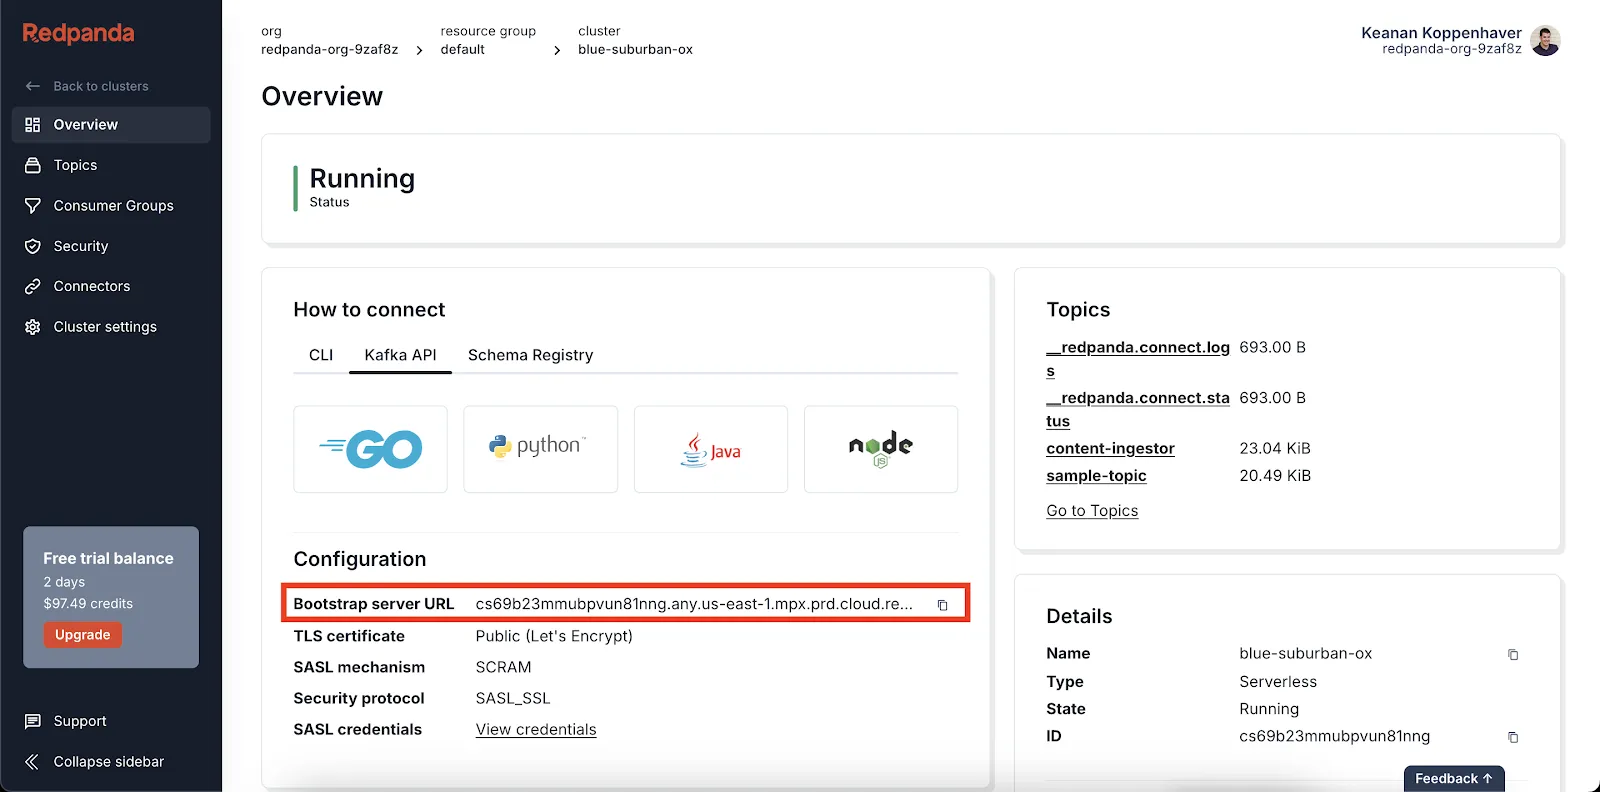Click View credentials link
Viewport: 1600px width, 792px height.
[x=536, y=730]
